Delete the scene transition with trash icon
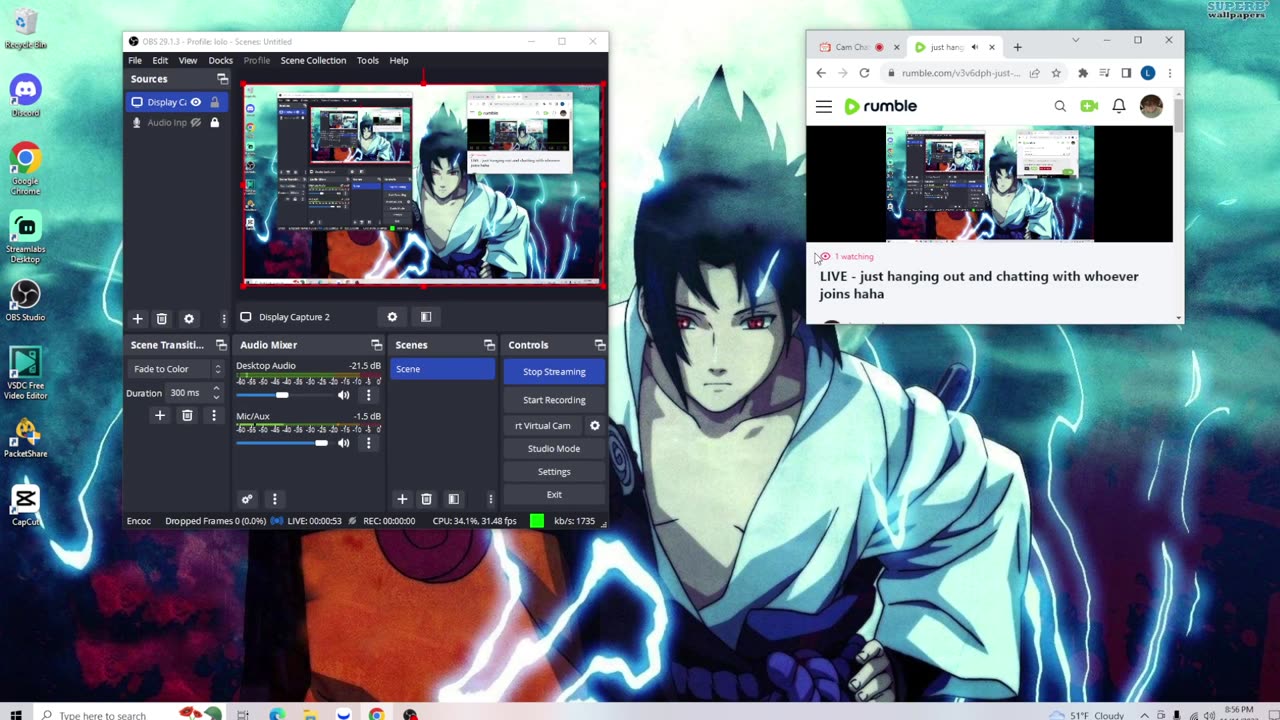1280x720 pixels. (x=187, y=415)
